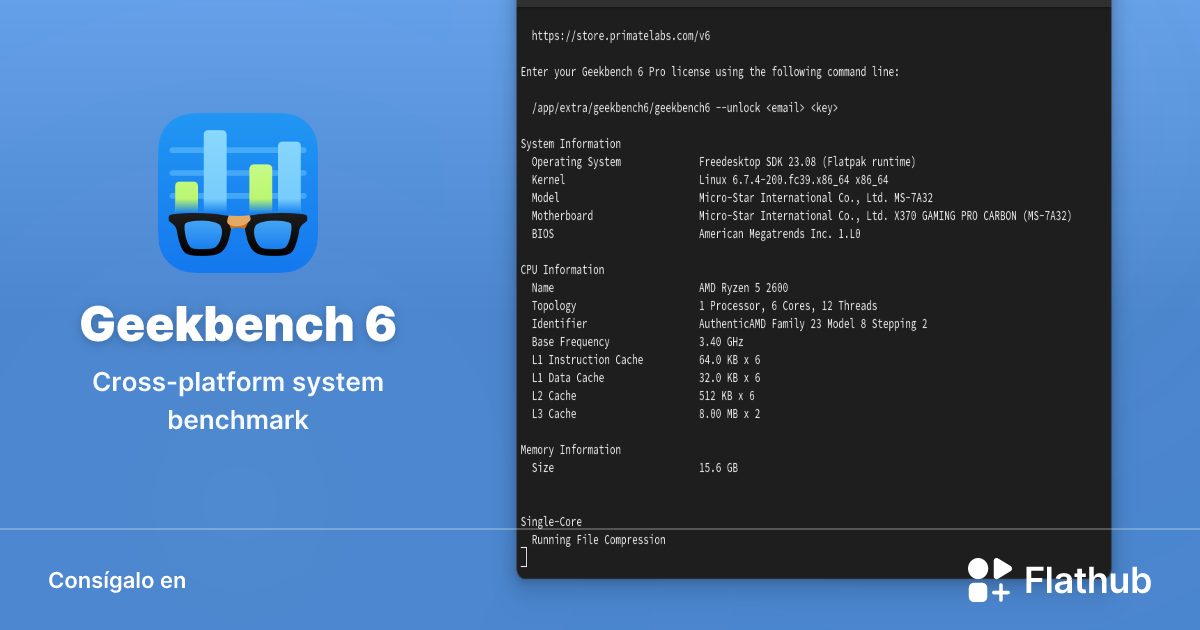Image resolution: width=1200 pixels, height=630 pixels.
Task: Select the Geekbench 6 title heading
Action: (x=238, y=324)
